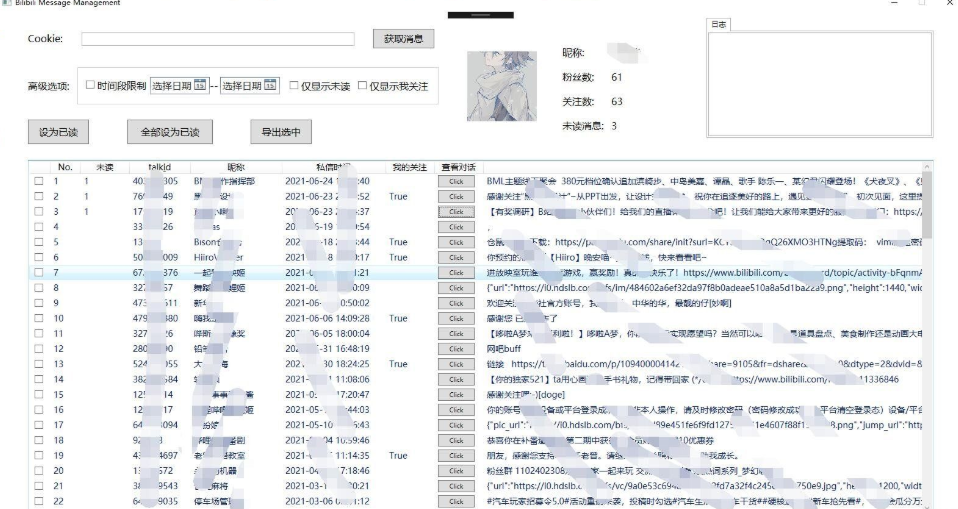Screen dimensions: 958x509
Task: Click the Click button in row 22
Action: click(456, 501)
